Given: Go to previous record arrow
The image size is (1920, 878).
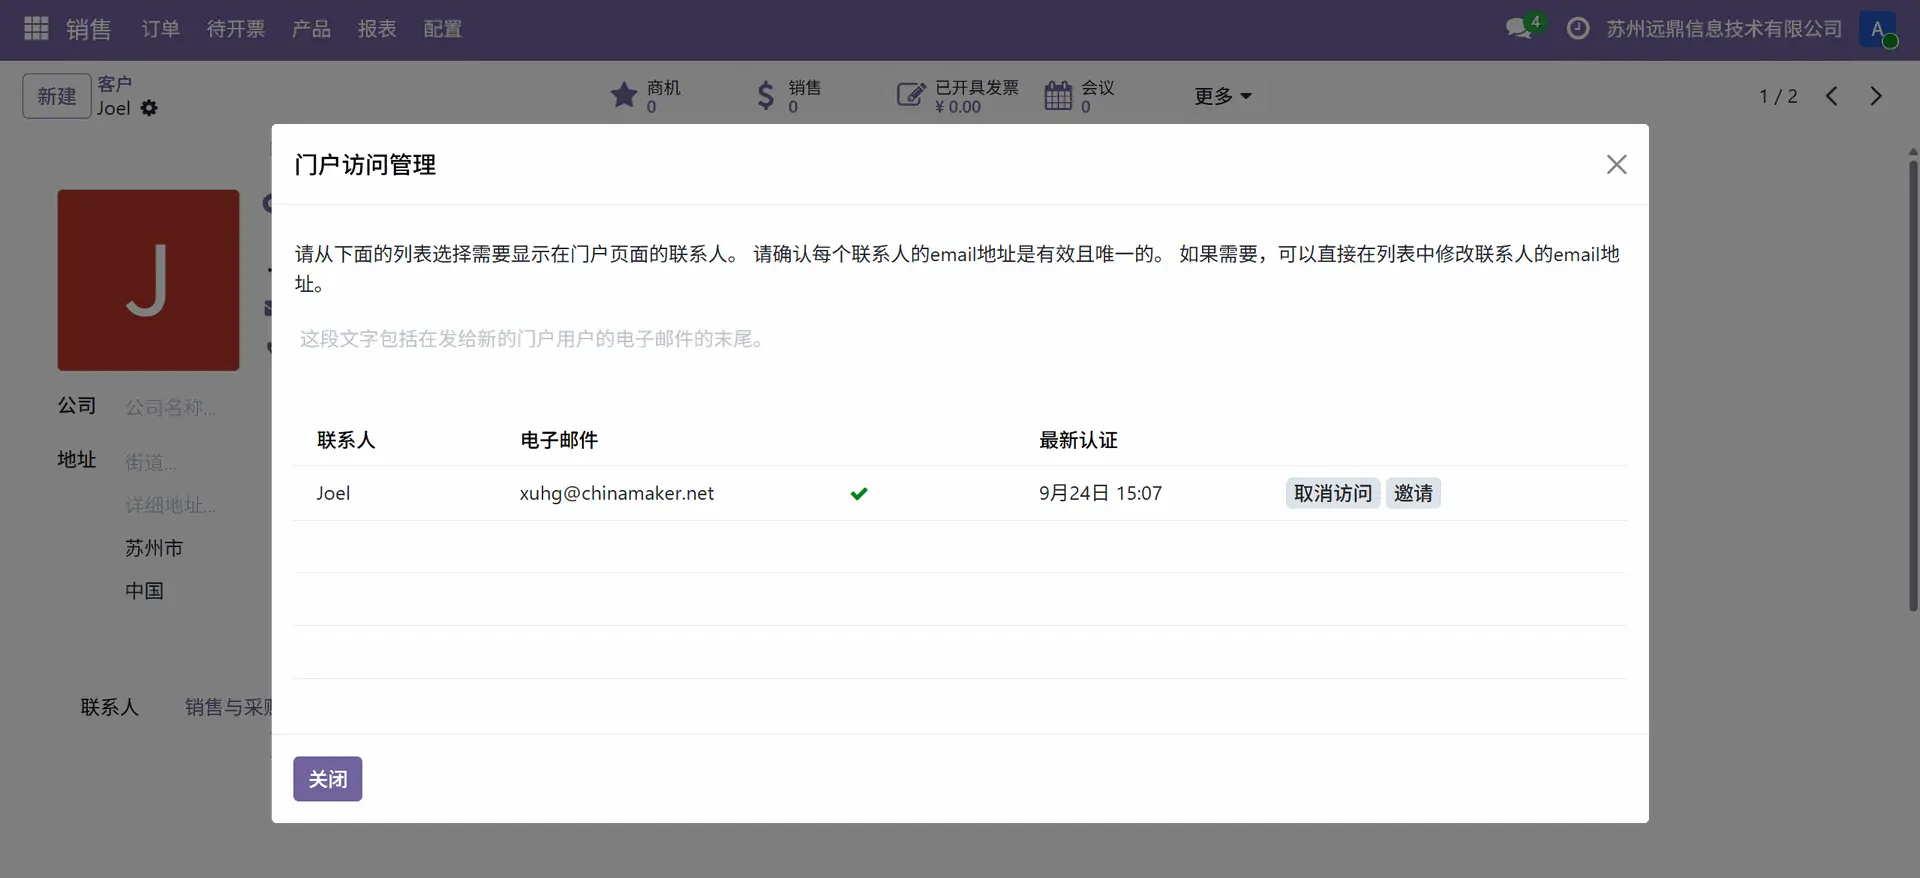Looking at the screenshot, I should pyautogui.click(x=1831, y=96).
